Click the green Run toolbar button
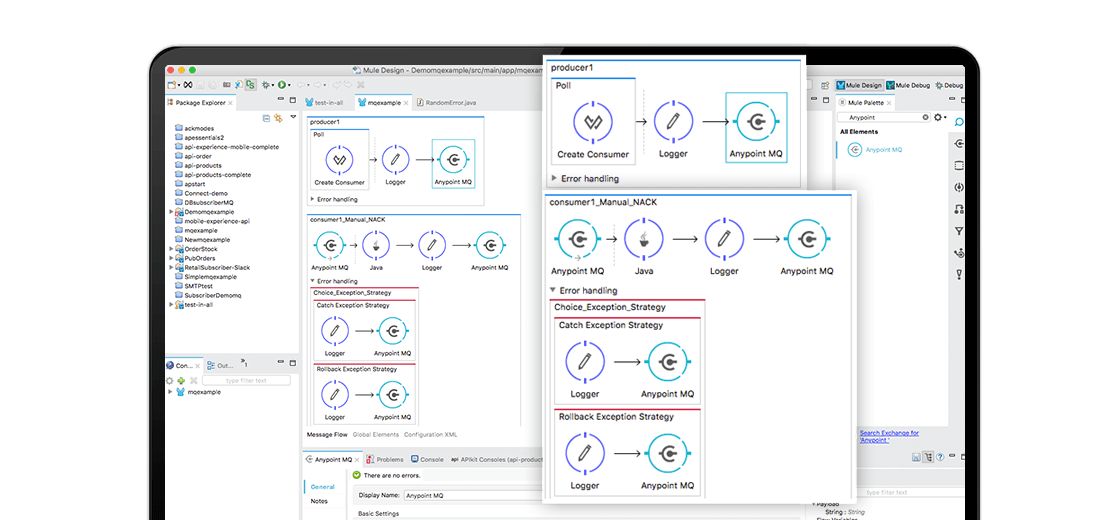The width and height of the screenshot is (1120, 520). (x=282, y=84)
